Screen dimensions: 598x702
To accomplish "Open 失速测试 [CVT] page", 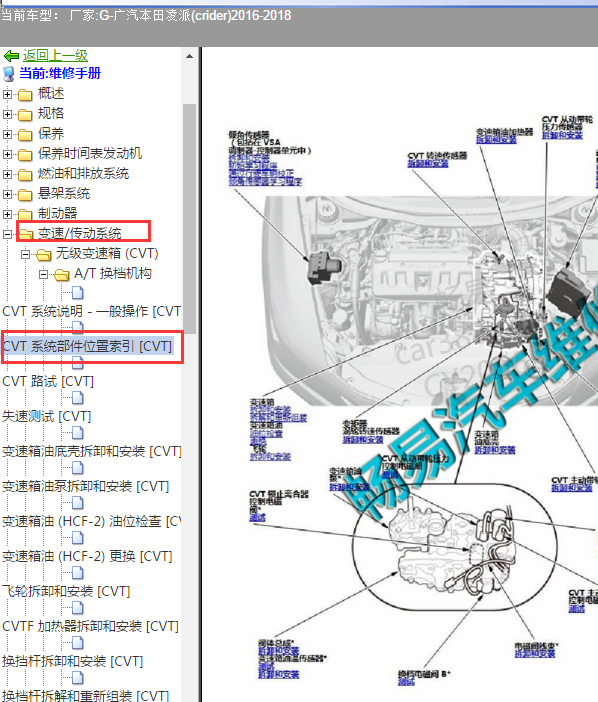I will point(47,416).
